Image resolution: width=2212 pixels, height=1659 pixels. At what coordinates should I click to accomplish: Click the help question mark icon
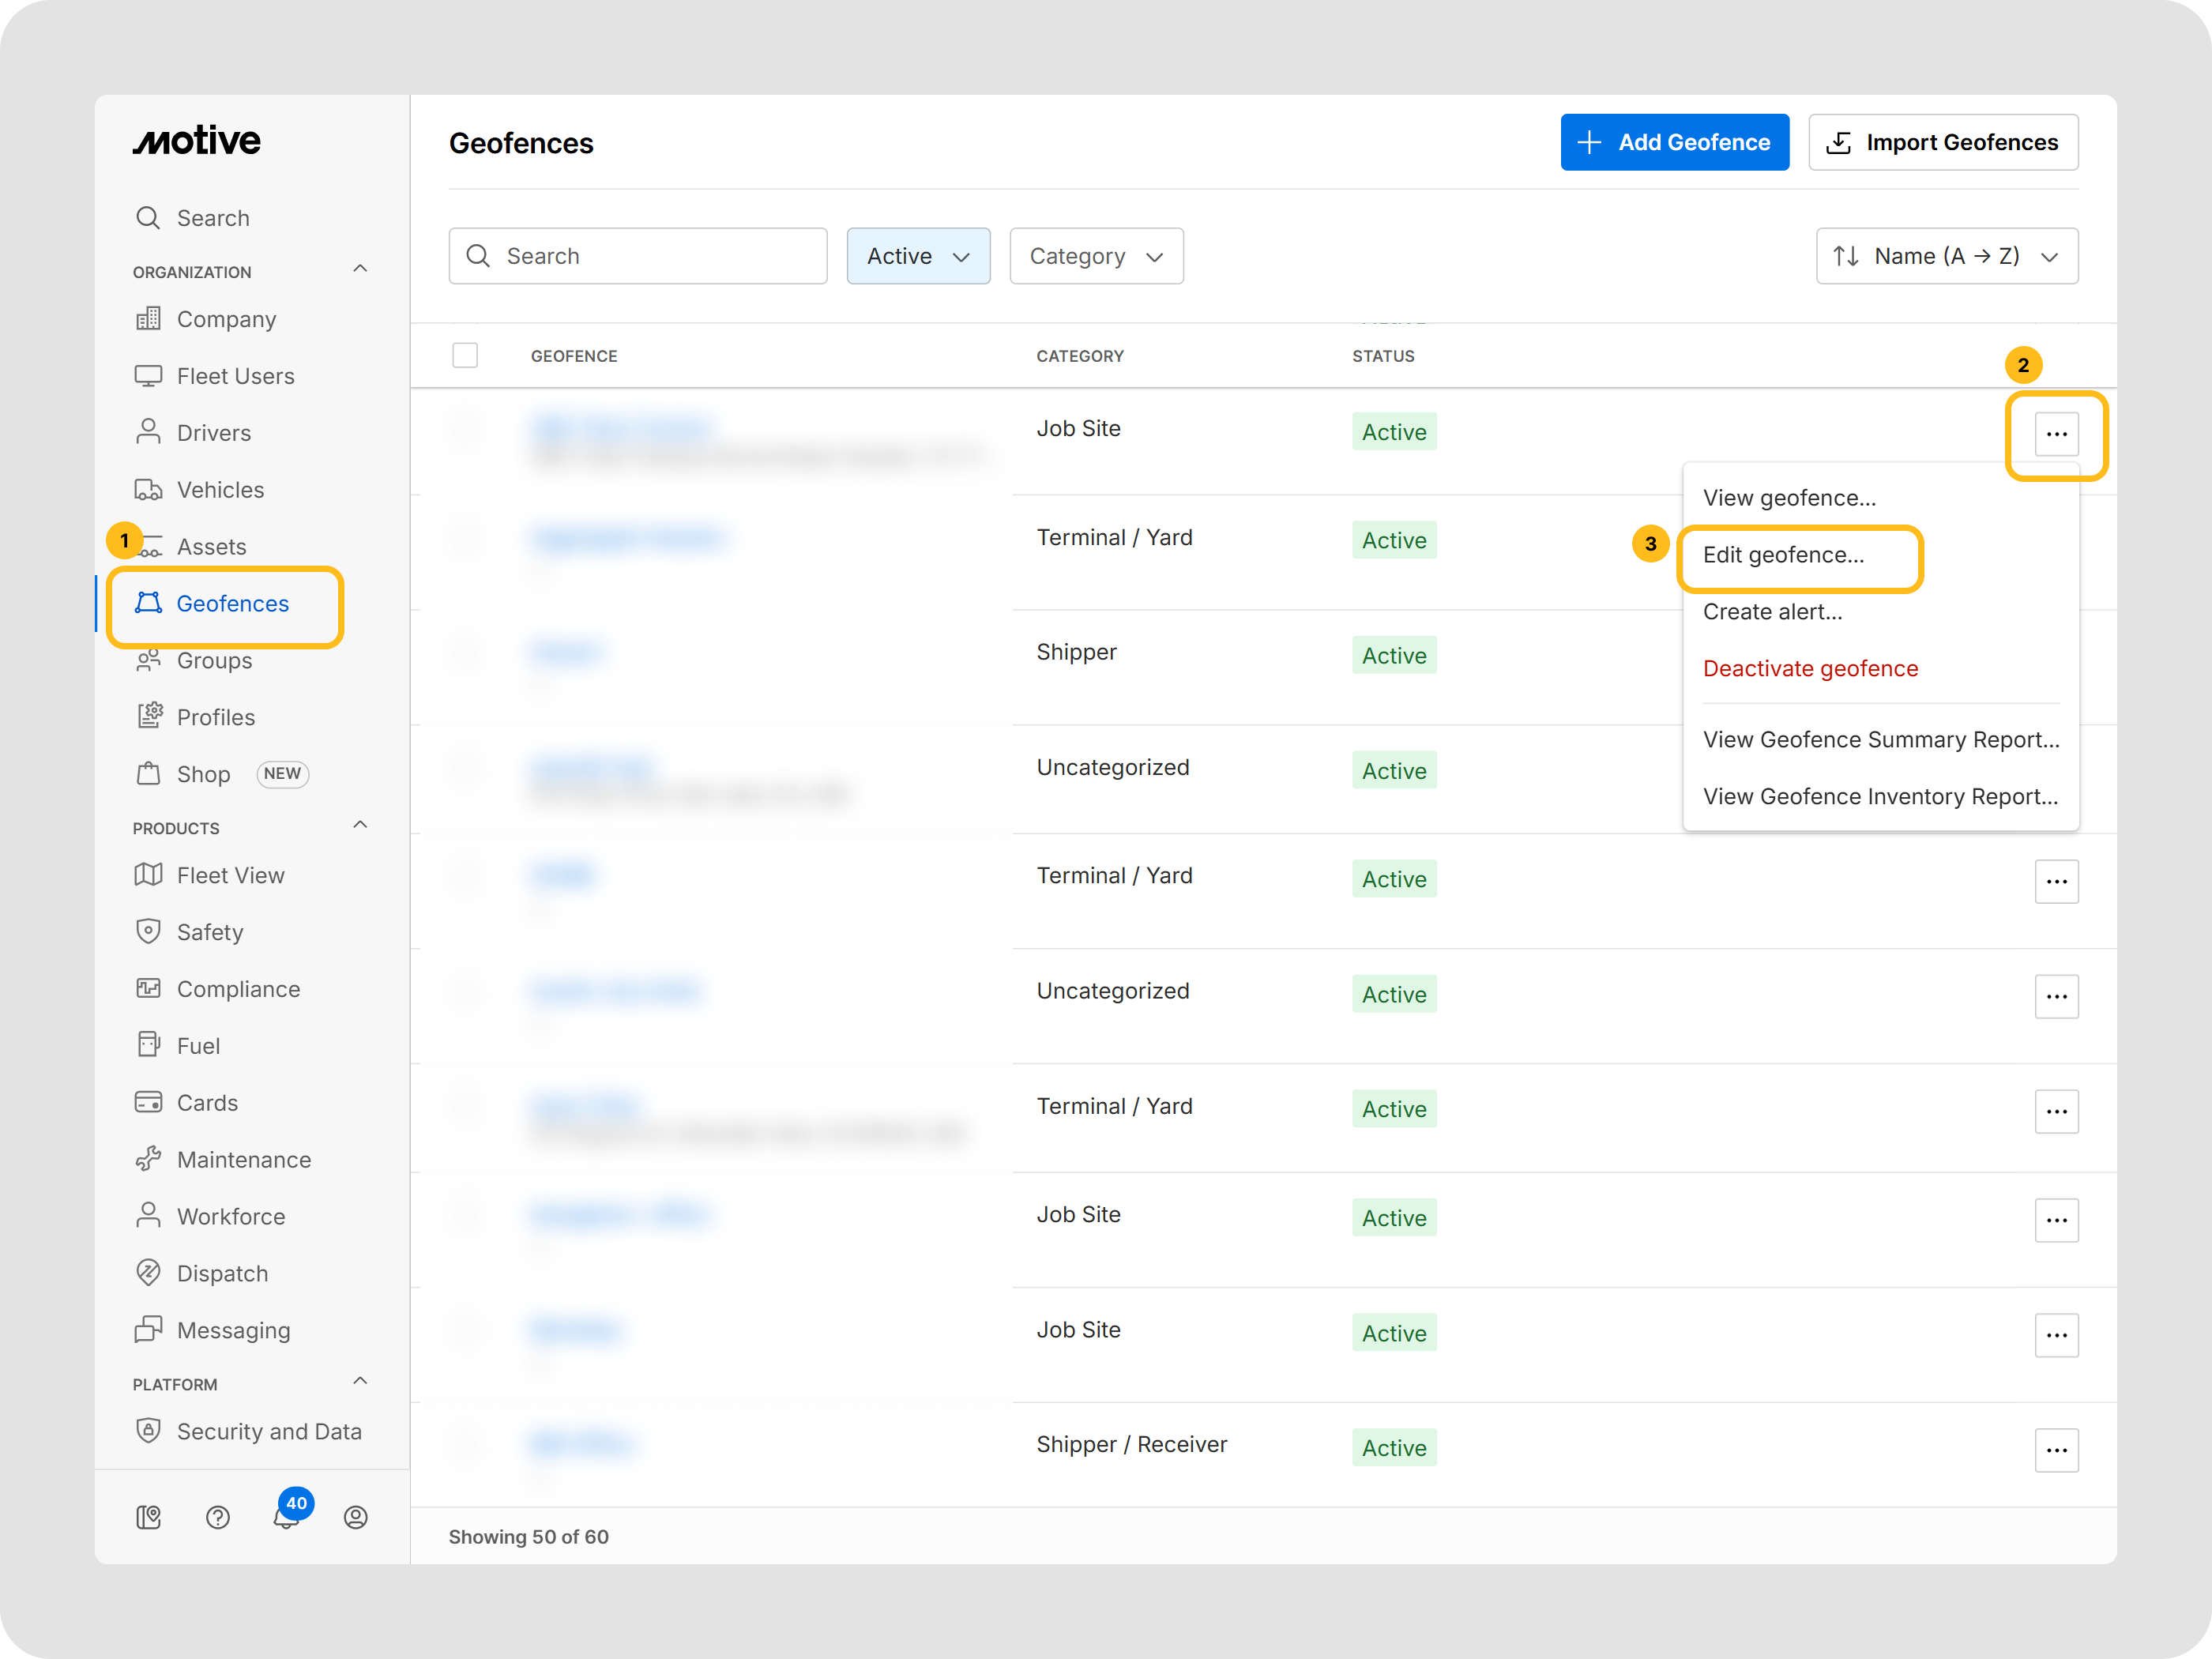click(x=217, y=1517)
